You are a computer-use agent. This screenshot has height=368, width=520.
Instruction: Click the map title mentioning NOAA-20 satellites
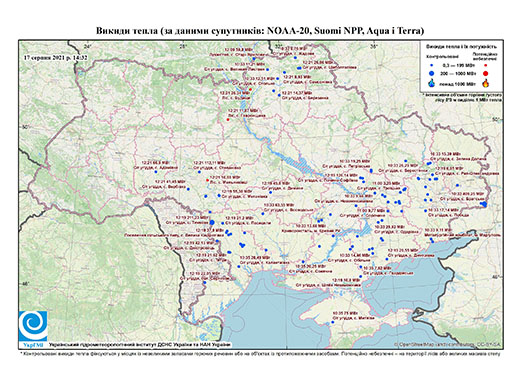click(260, 31)
